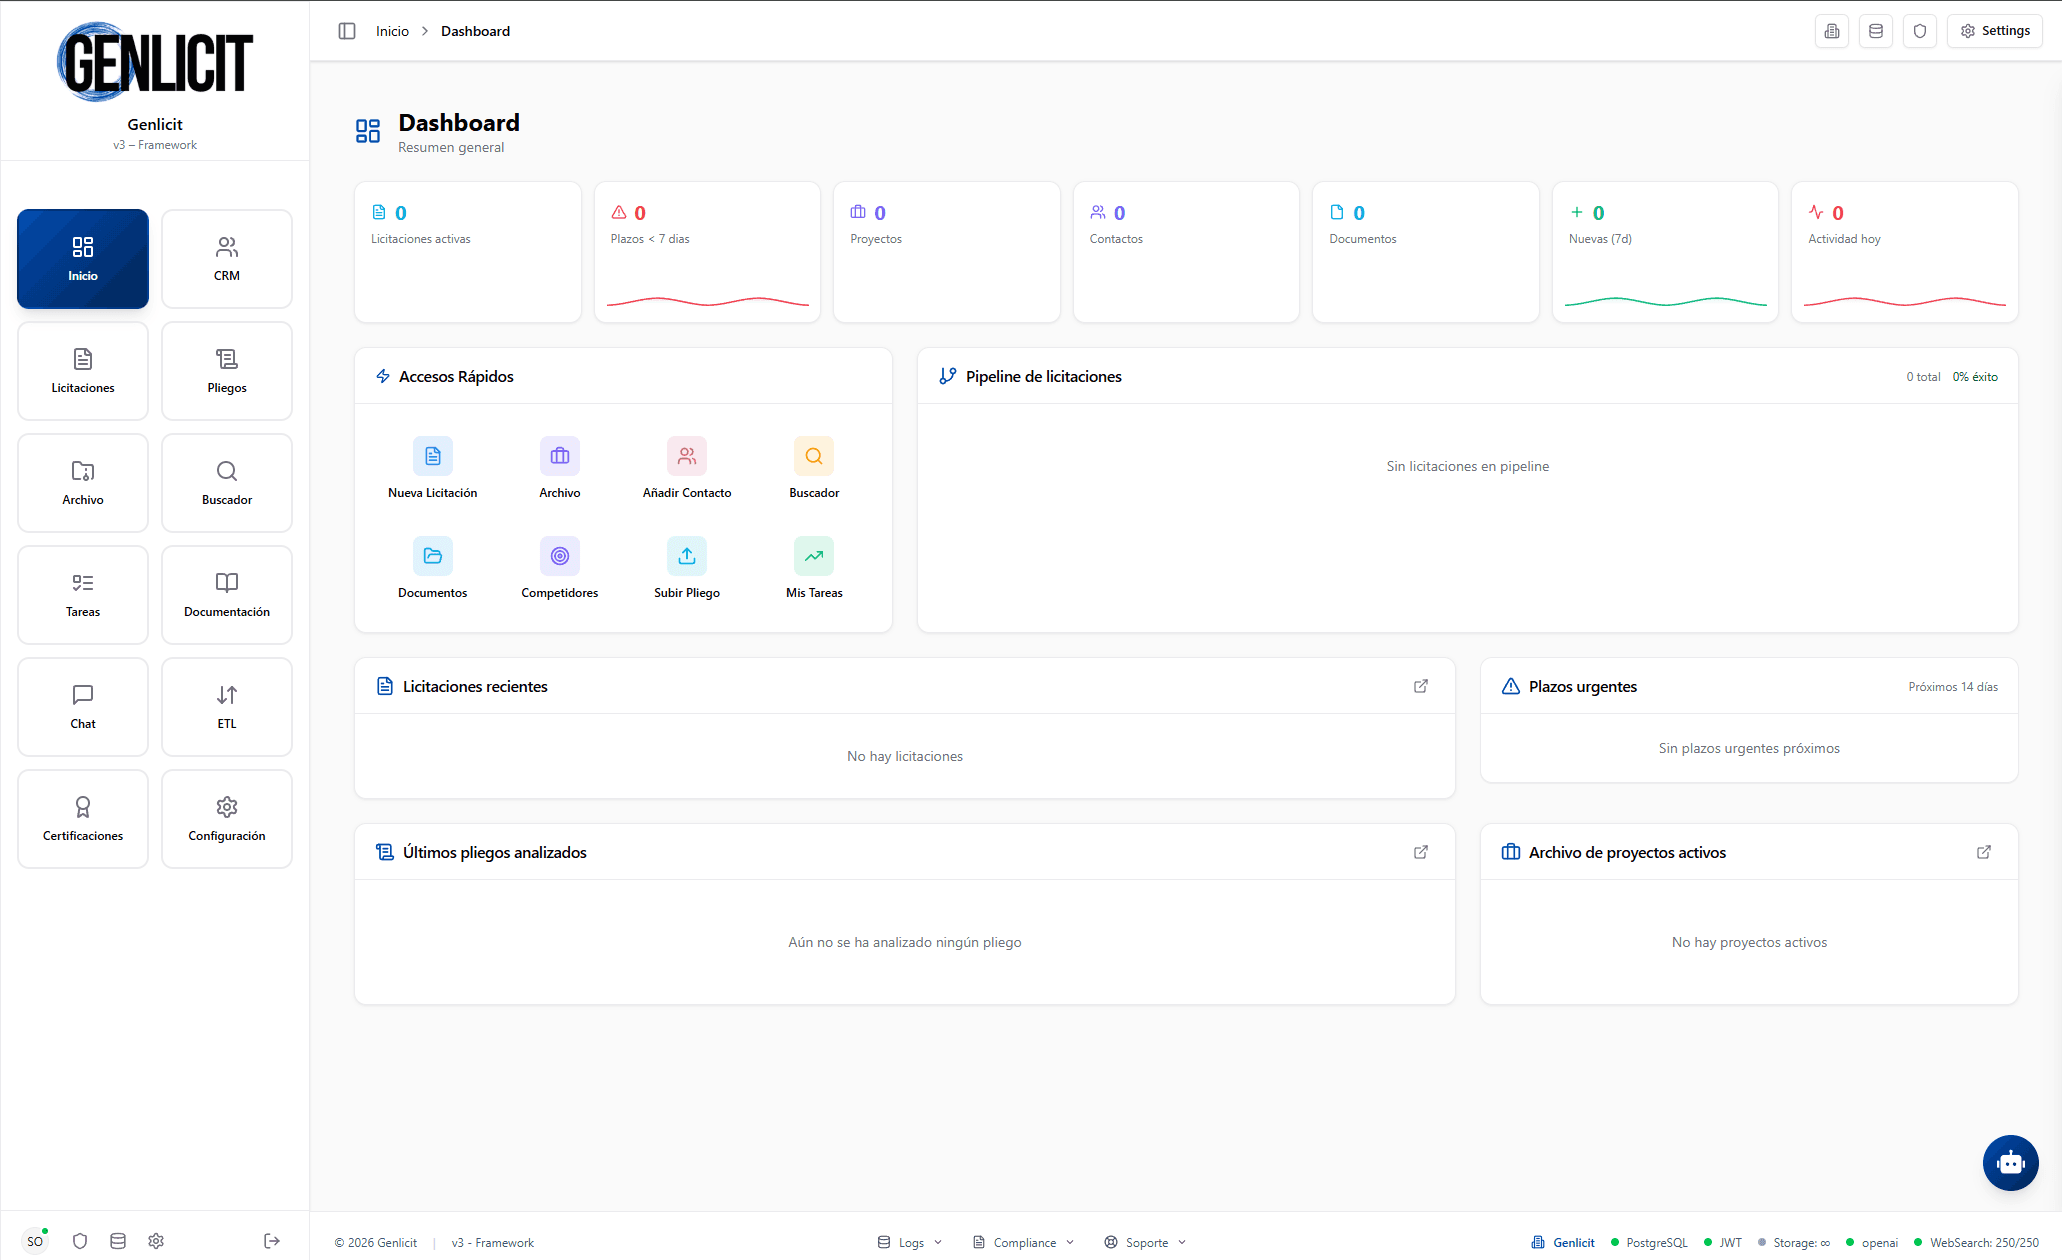Click the shield icon in top bar
Screen dimensions: 2062x1260
point(1920,31)
